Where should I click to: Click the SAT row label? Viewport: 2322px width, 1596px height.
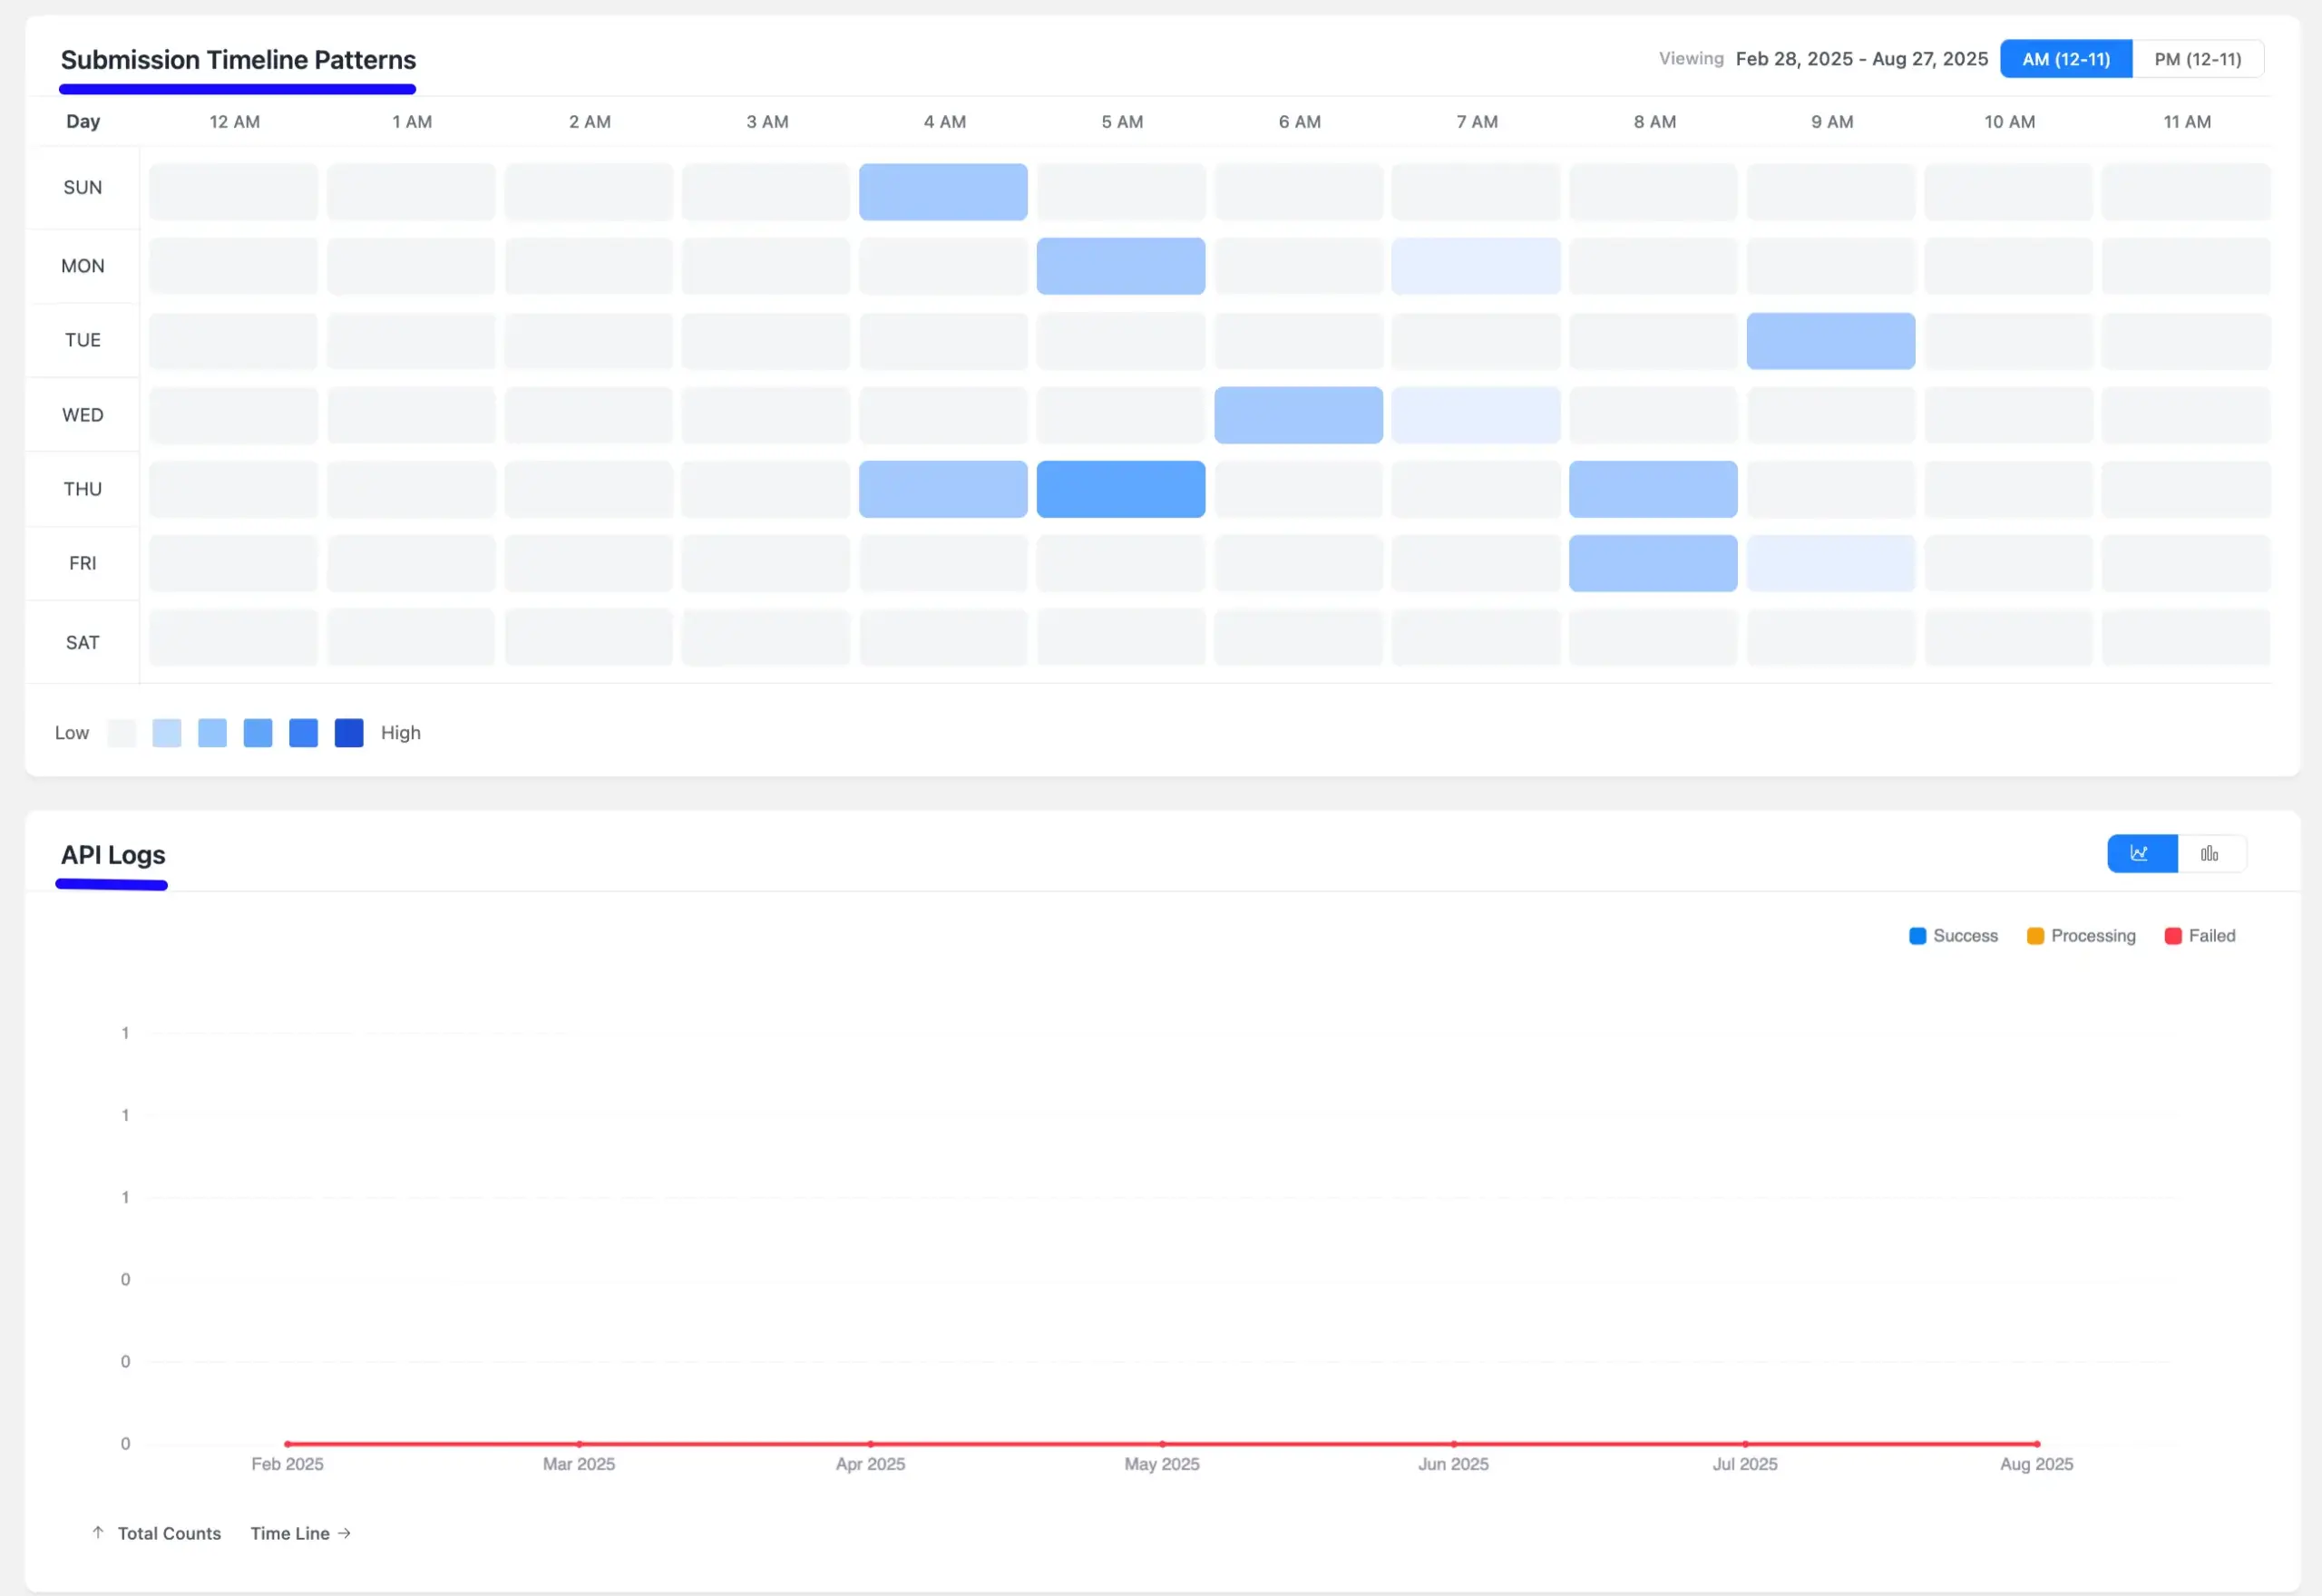click(83, 643)
